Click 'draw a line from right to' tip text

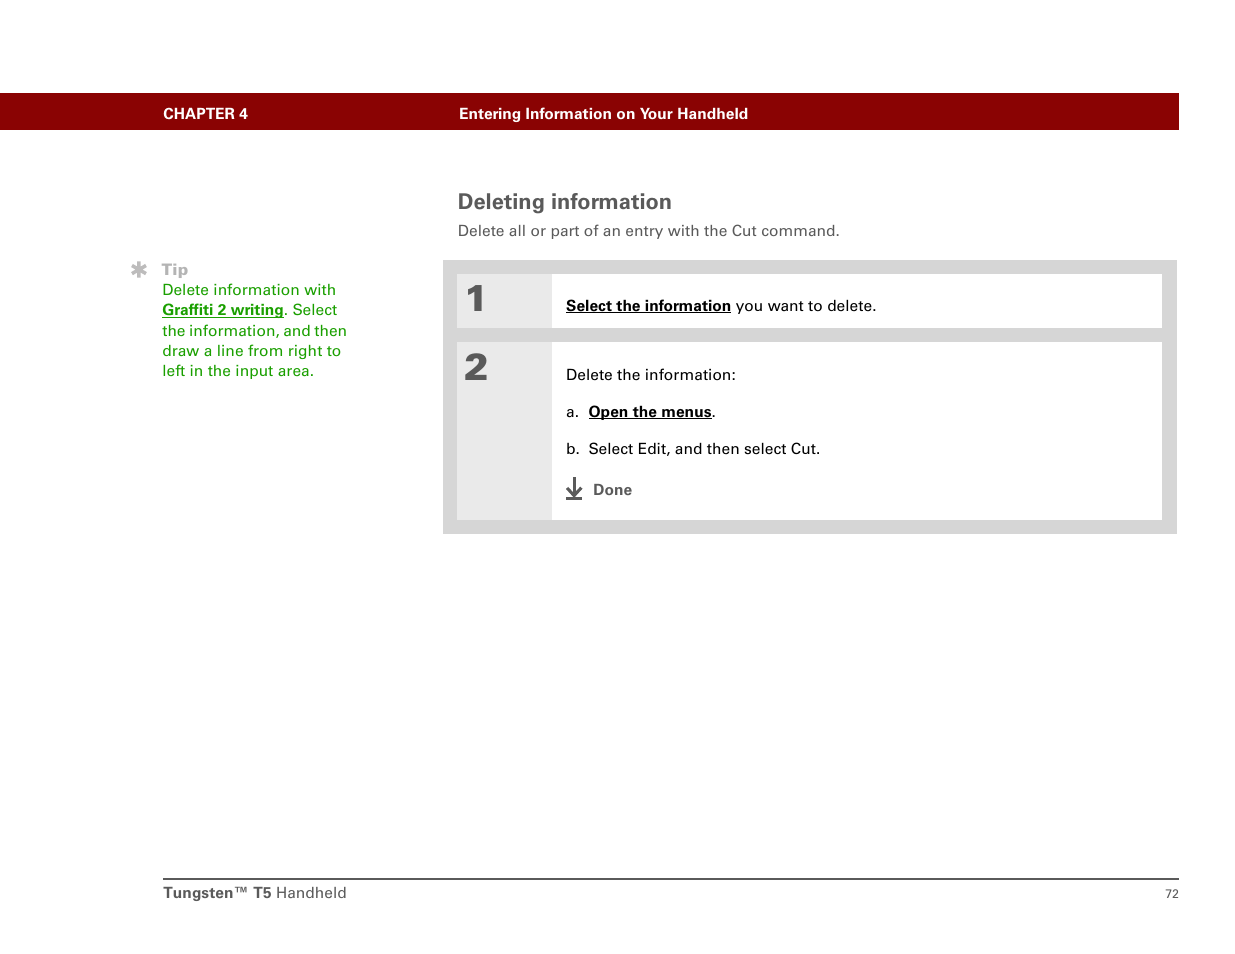(x=252, y=351)
